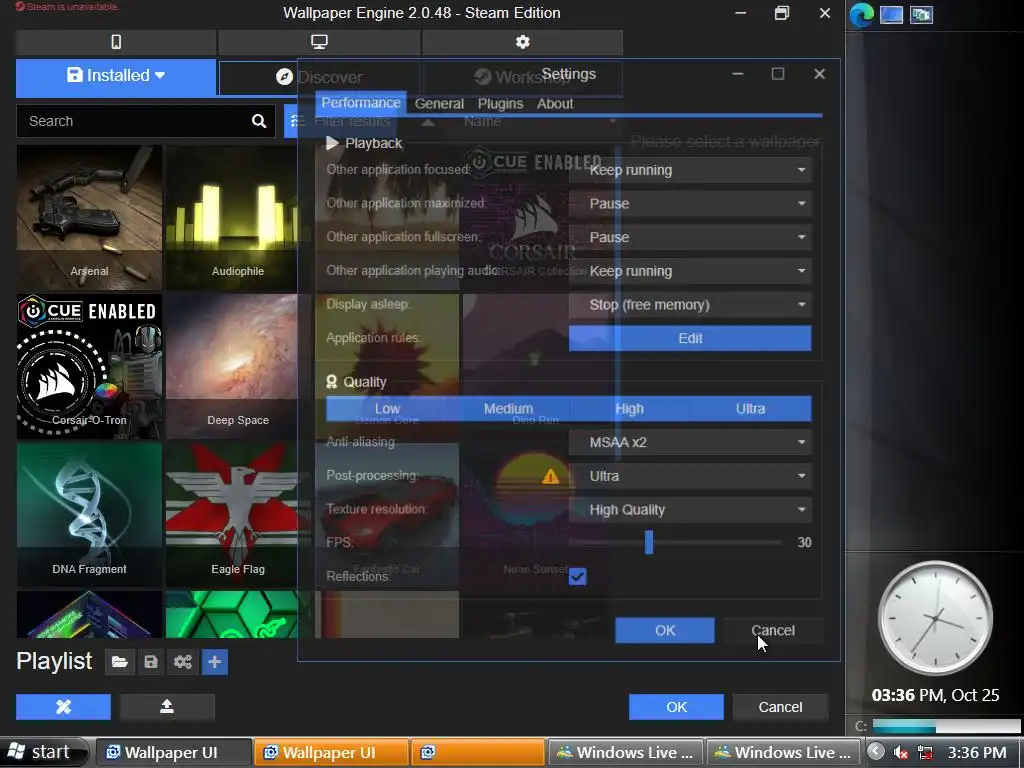The height and width of the screenshot is (768, 1024).
Task: Open the Windows start button
Action: tap(44, 752)
